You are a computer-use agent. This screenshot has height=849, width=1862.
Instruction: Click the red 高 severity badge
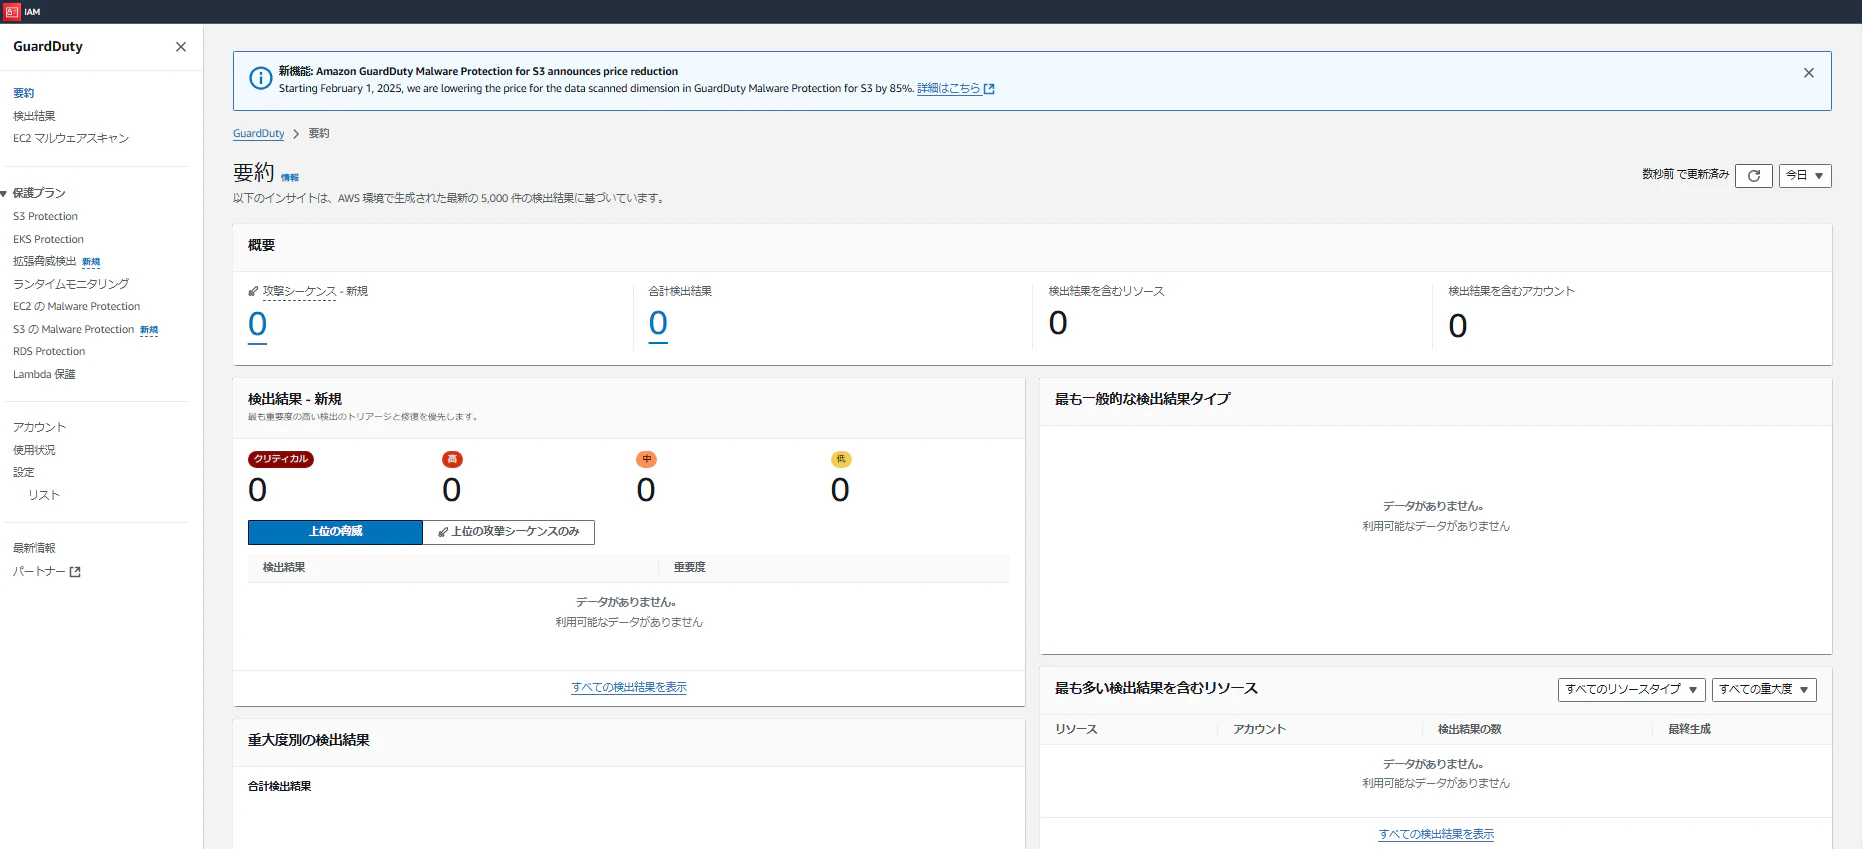(x=452, y=459)
